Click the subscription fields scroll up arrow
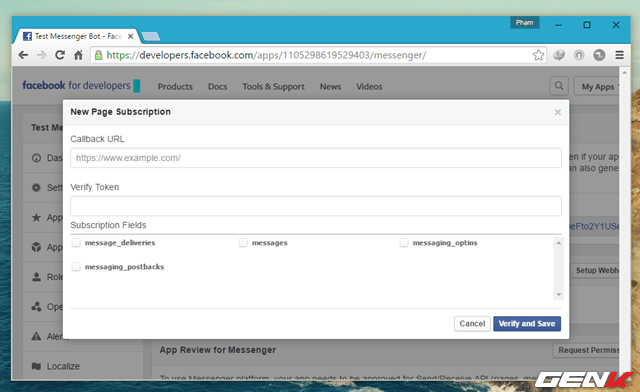 tap(558, 243)
